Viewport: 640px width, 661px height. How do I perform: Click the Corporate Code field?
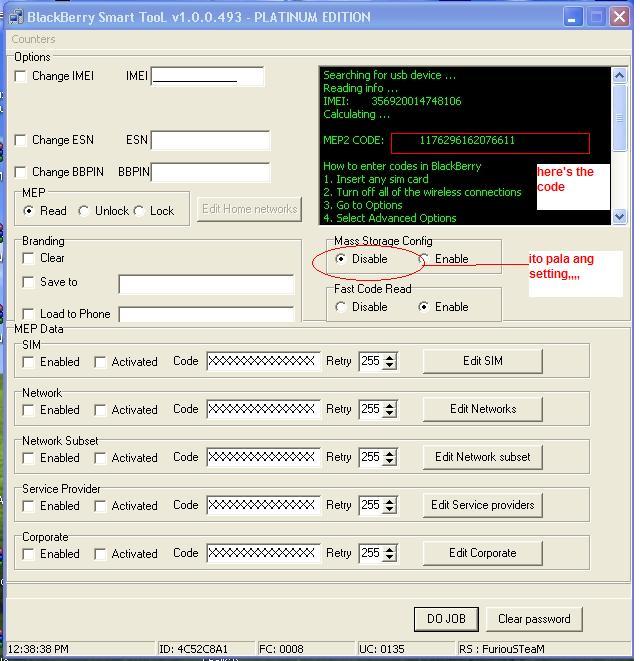263,554
